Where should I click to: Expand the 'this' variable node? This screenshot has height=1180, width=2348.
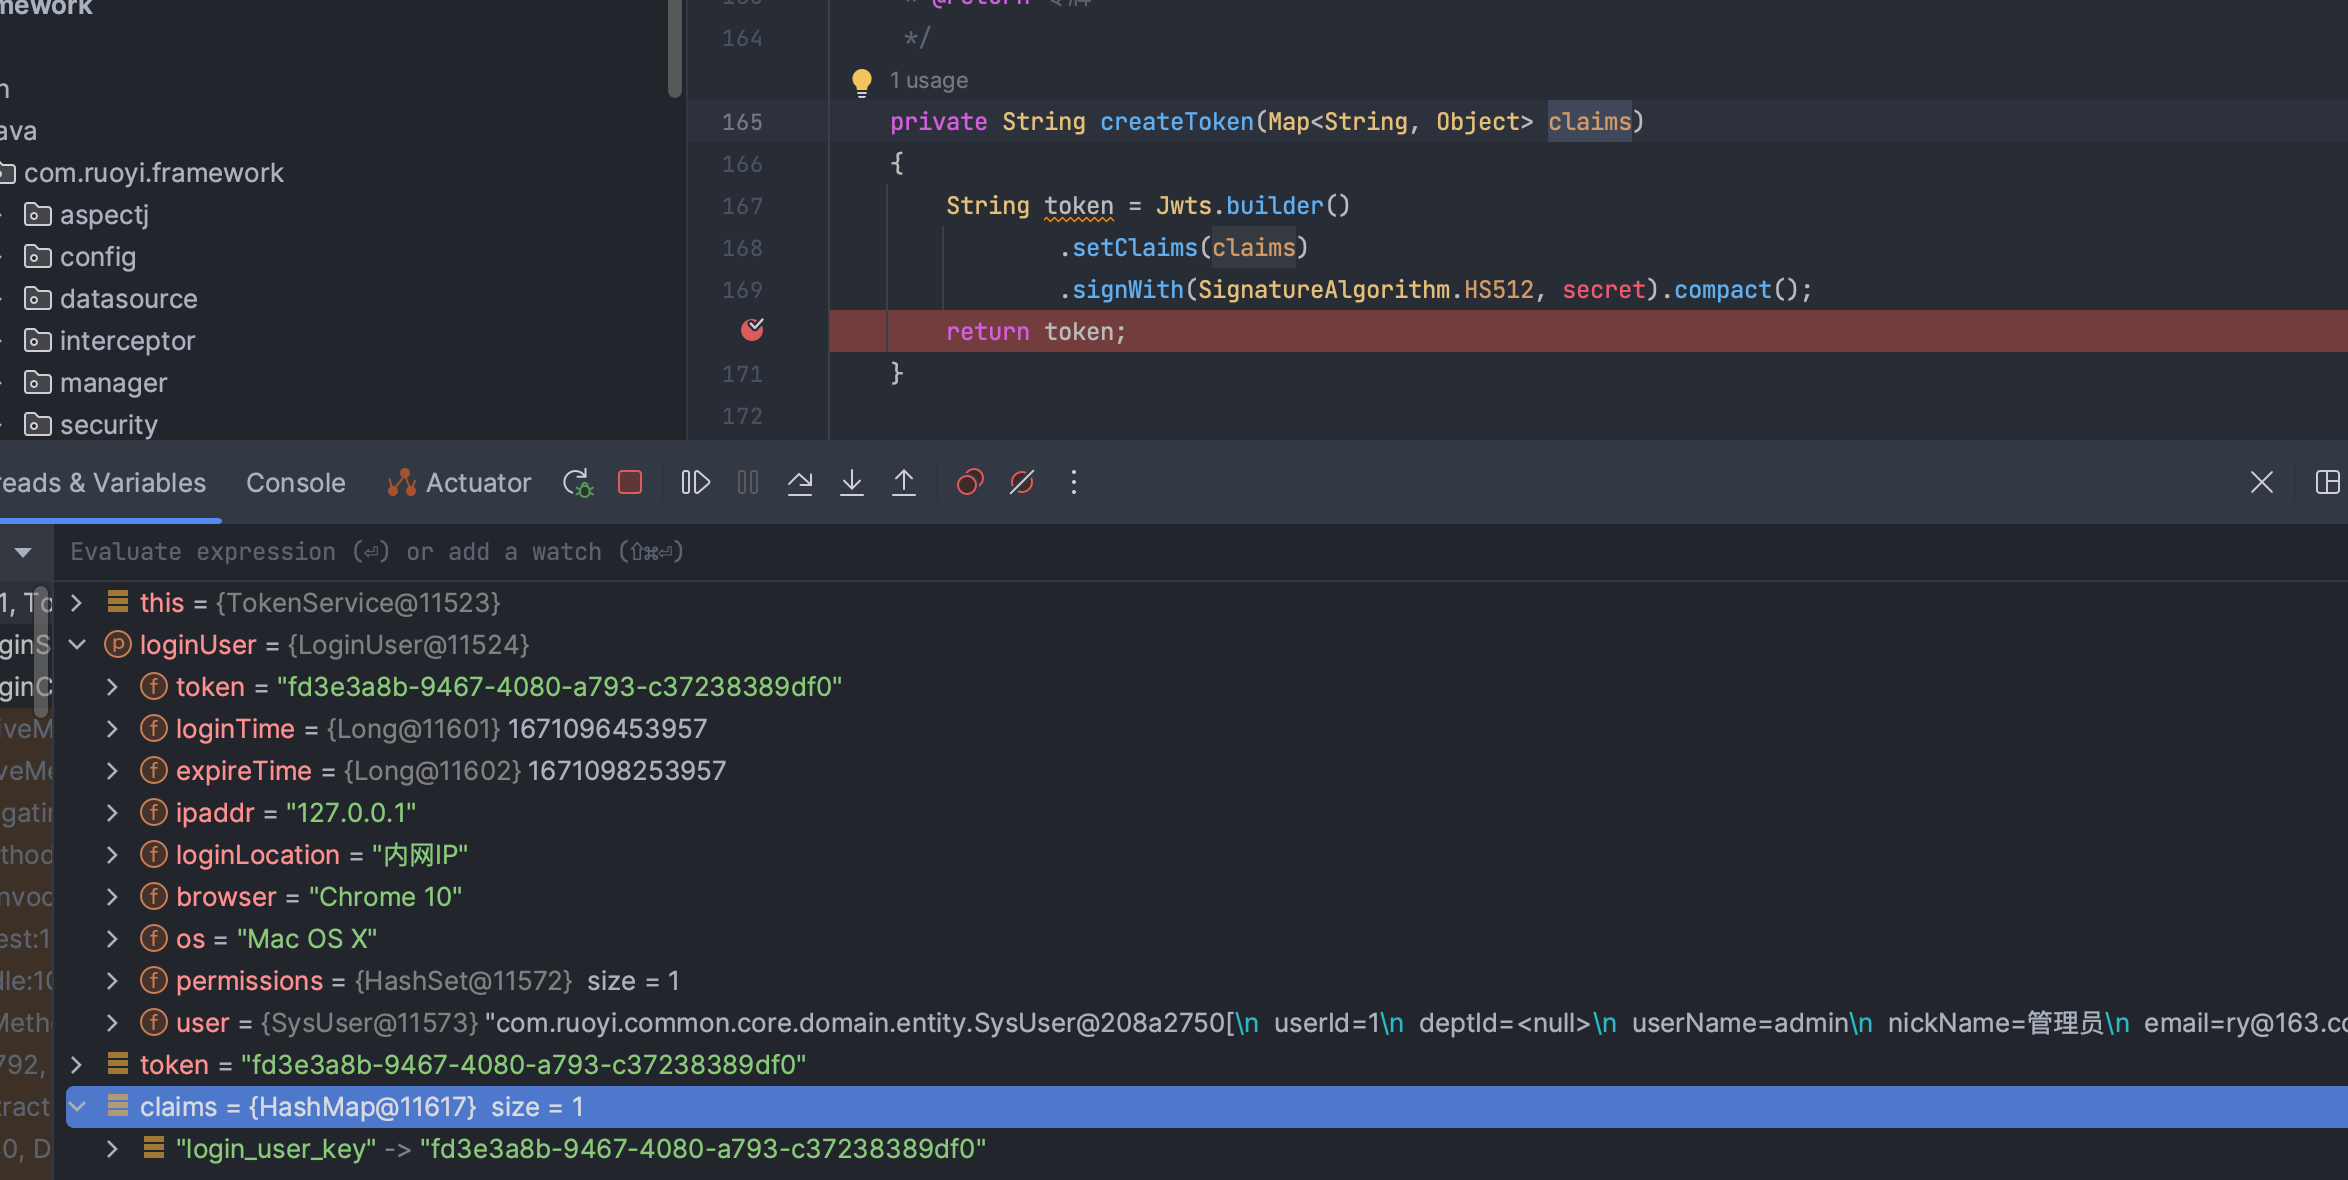76,603
